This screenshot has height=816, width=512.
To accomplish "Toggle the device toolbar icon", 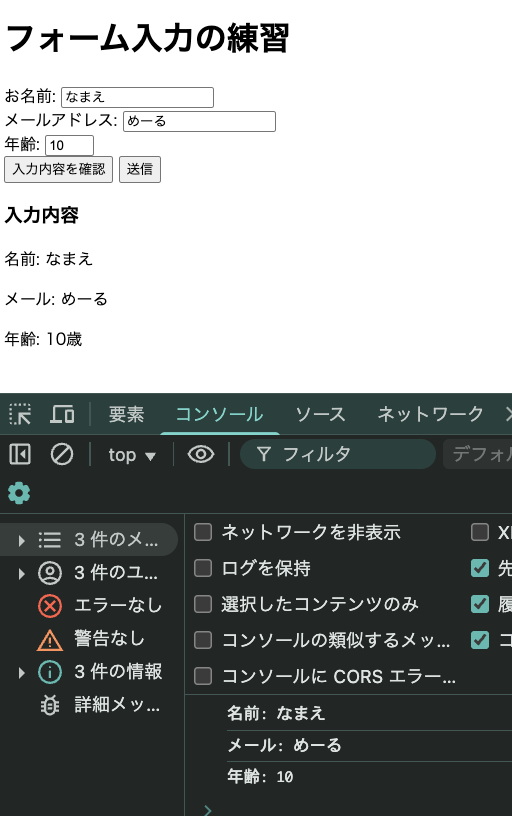I will point(62,414).
